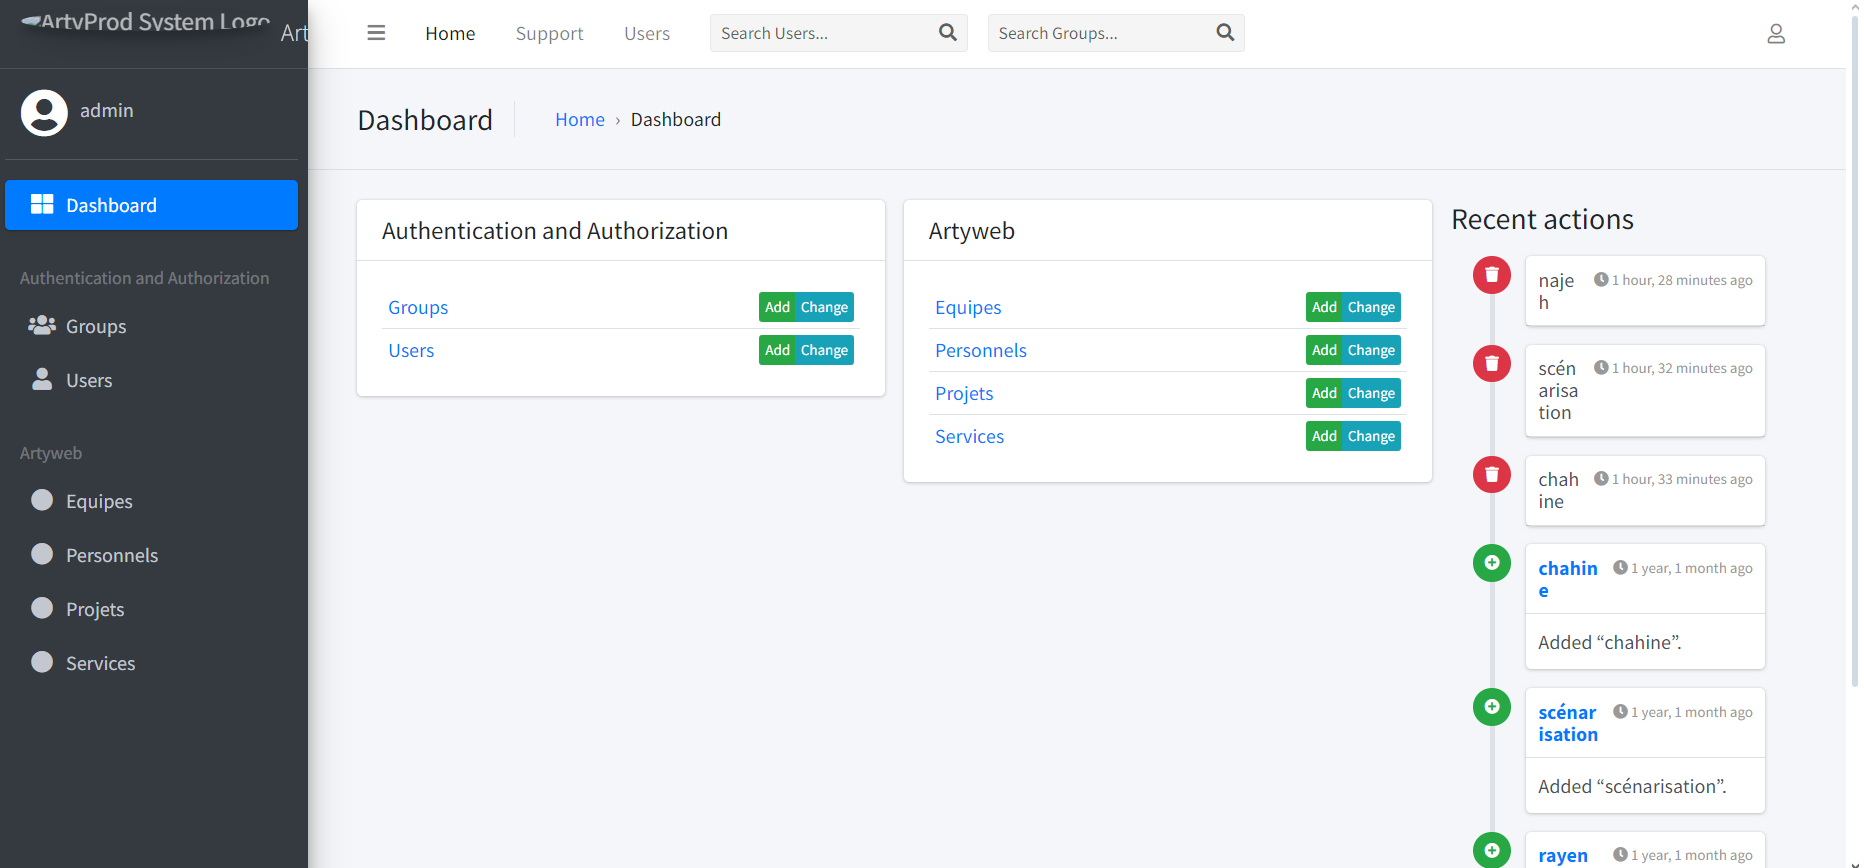Click the Search Users magnifier icon
This screenshot has width=1864, height=868.
pyautogui.click(x=947, y=33)
